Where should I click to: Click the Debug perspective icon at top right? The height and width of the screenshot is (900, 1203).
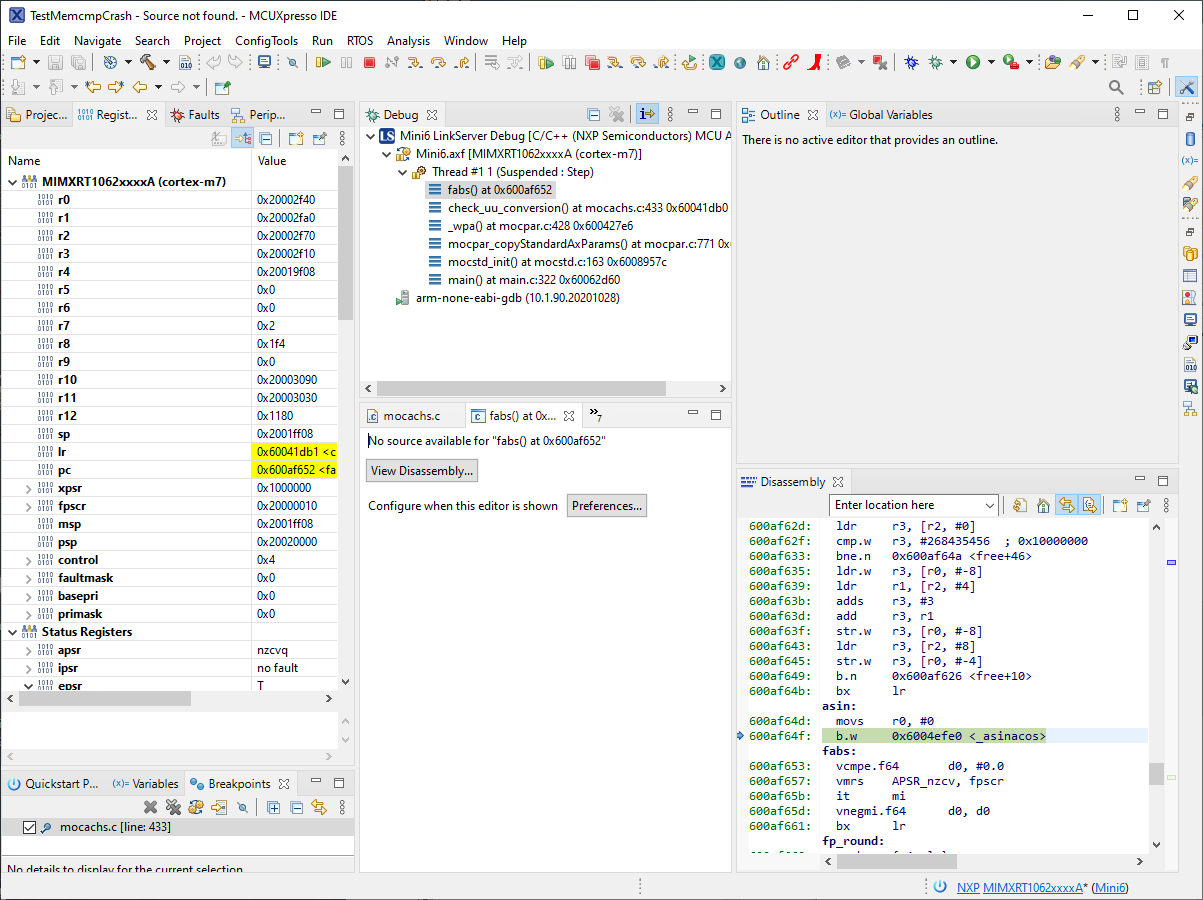coord(1187,85)
